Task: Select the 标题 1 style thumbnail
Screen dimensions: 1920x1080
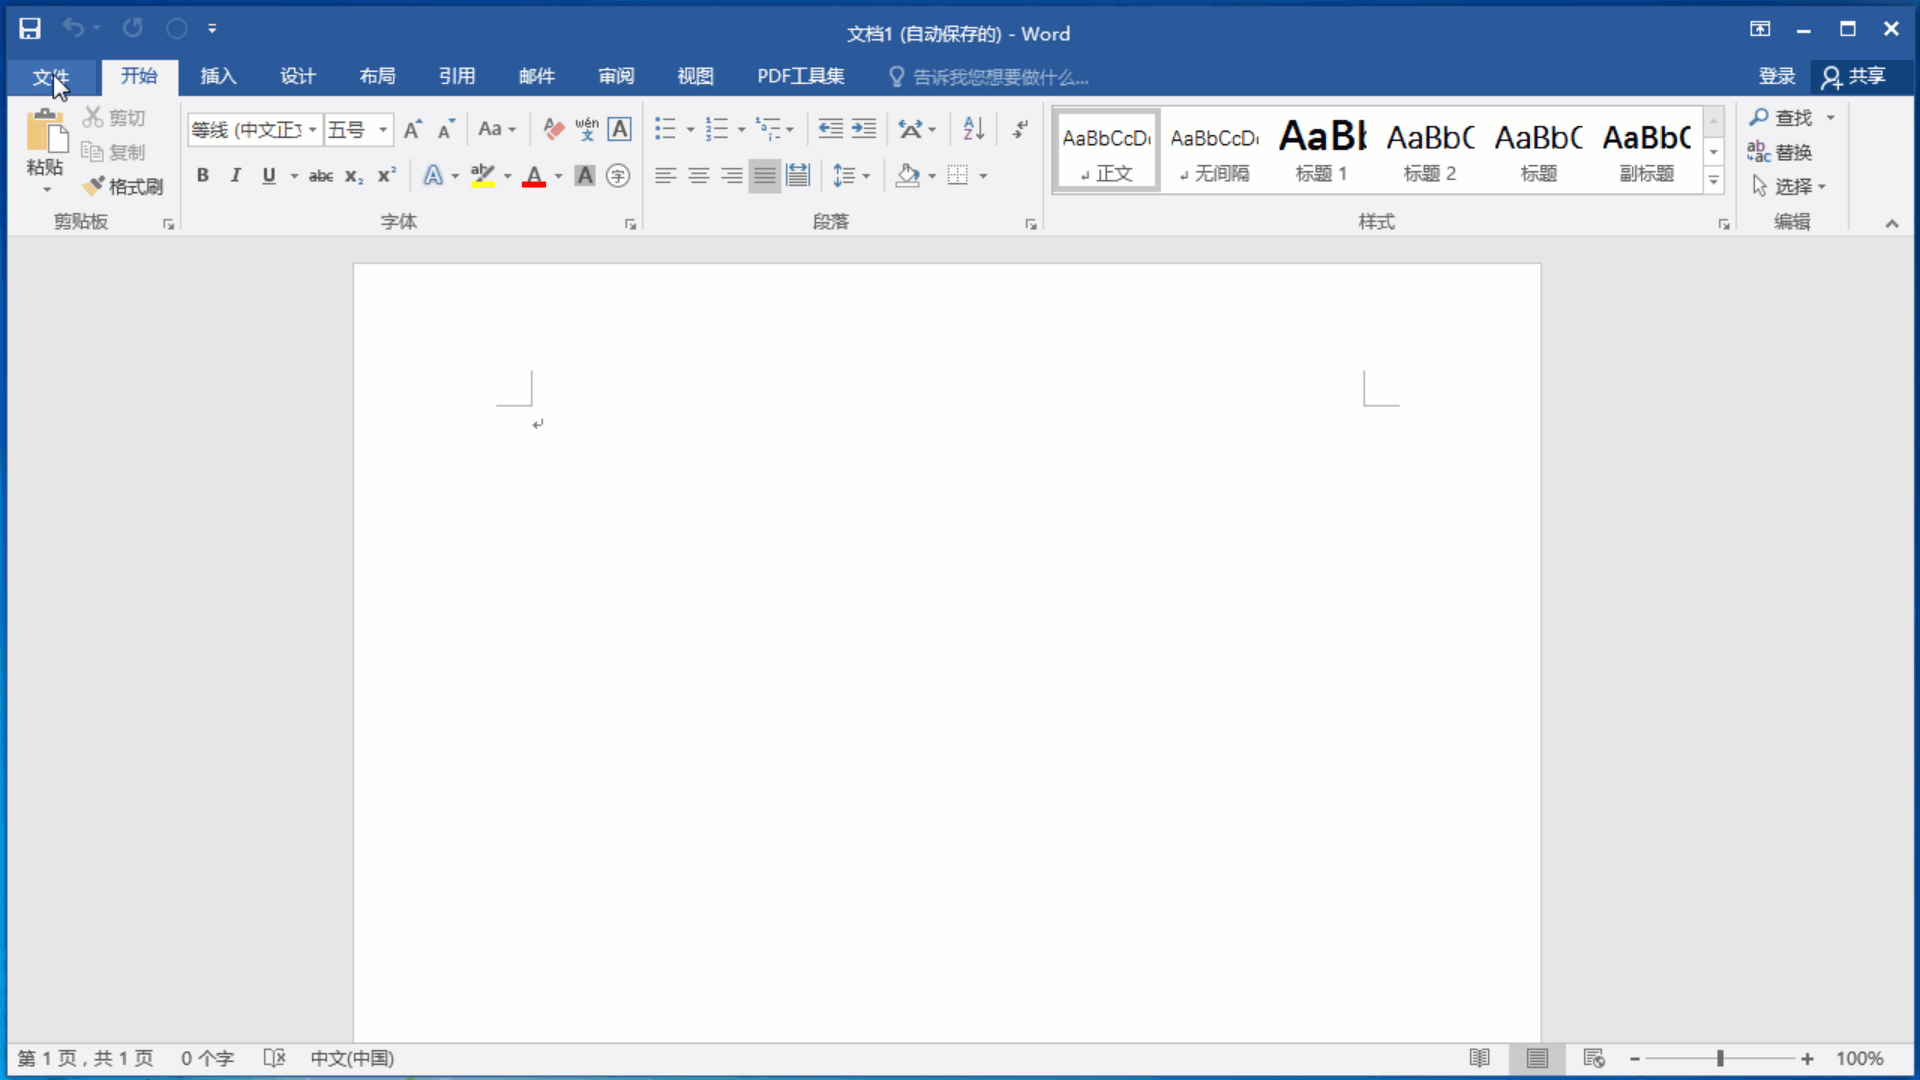Action: click(1322, 150)
